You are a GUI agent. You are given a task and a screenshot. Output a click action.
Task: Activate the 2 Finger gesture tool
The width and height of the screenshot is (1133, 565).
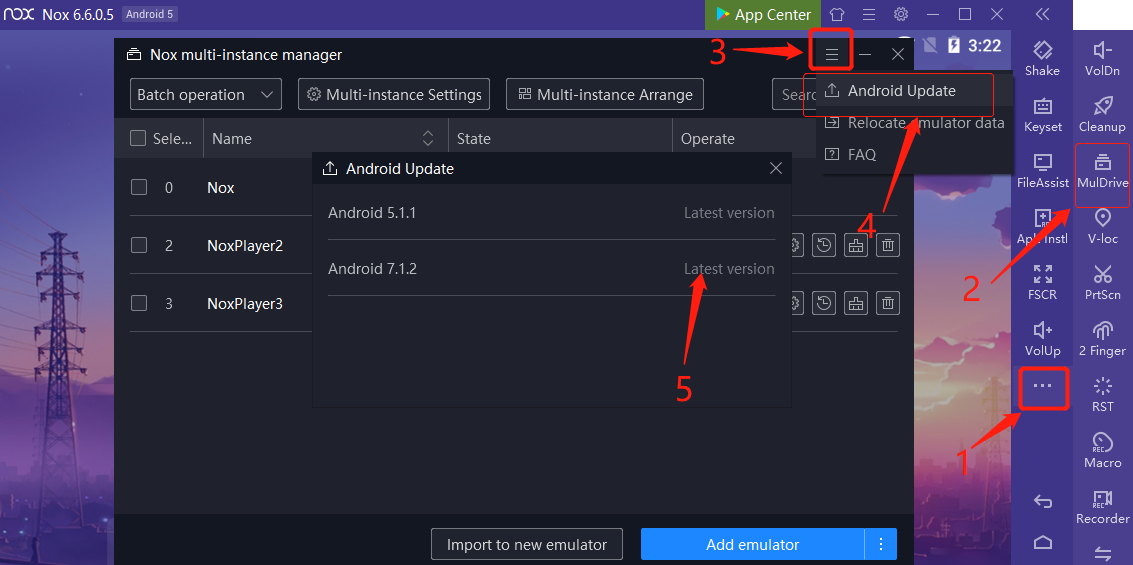click(1103, 338)
